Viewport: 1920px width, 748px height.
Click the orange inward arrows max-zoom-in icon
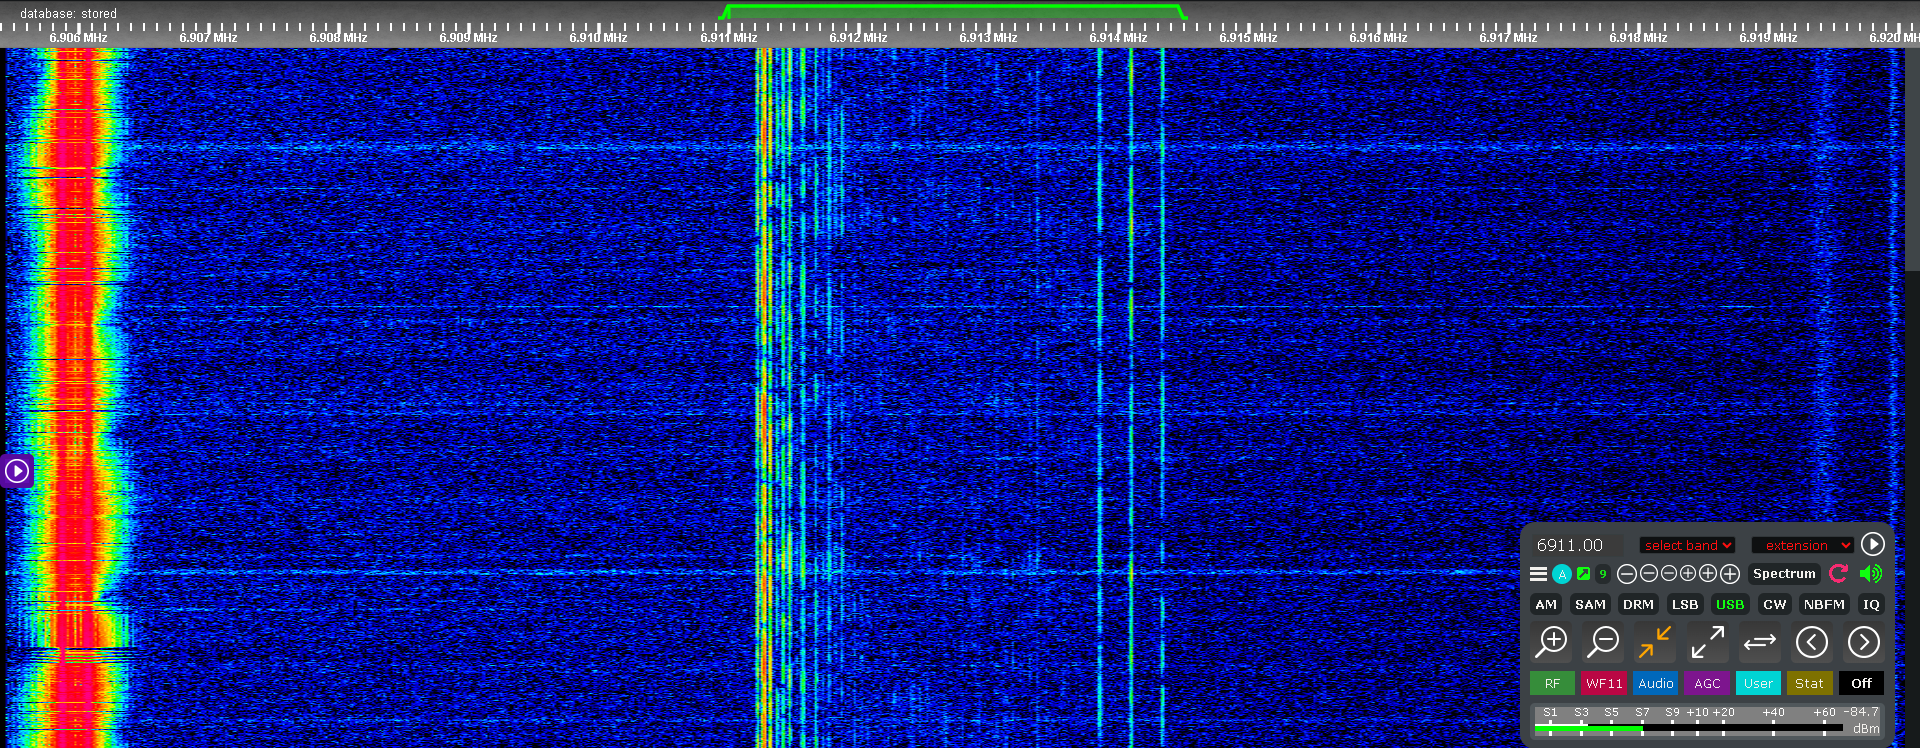coord(1655,642)
